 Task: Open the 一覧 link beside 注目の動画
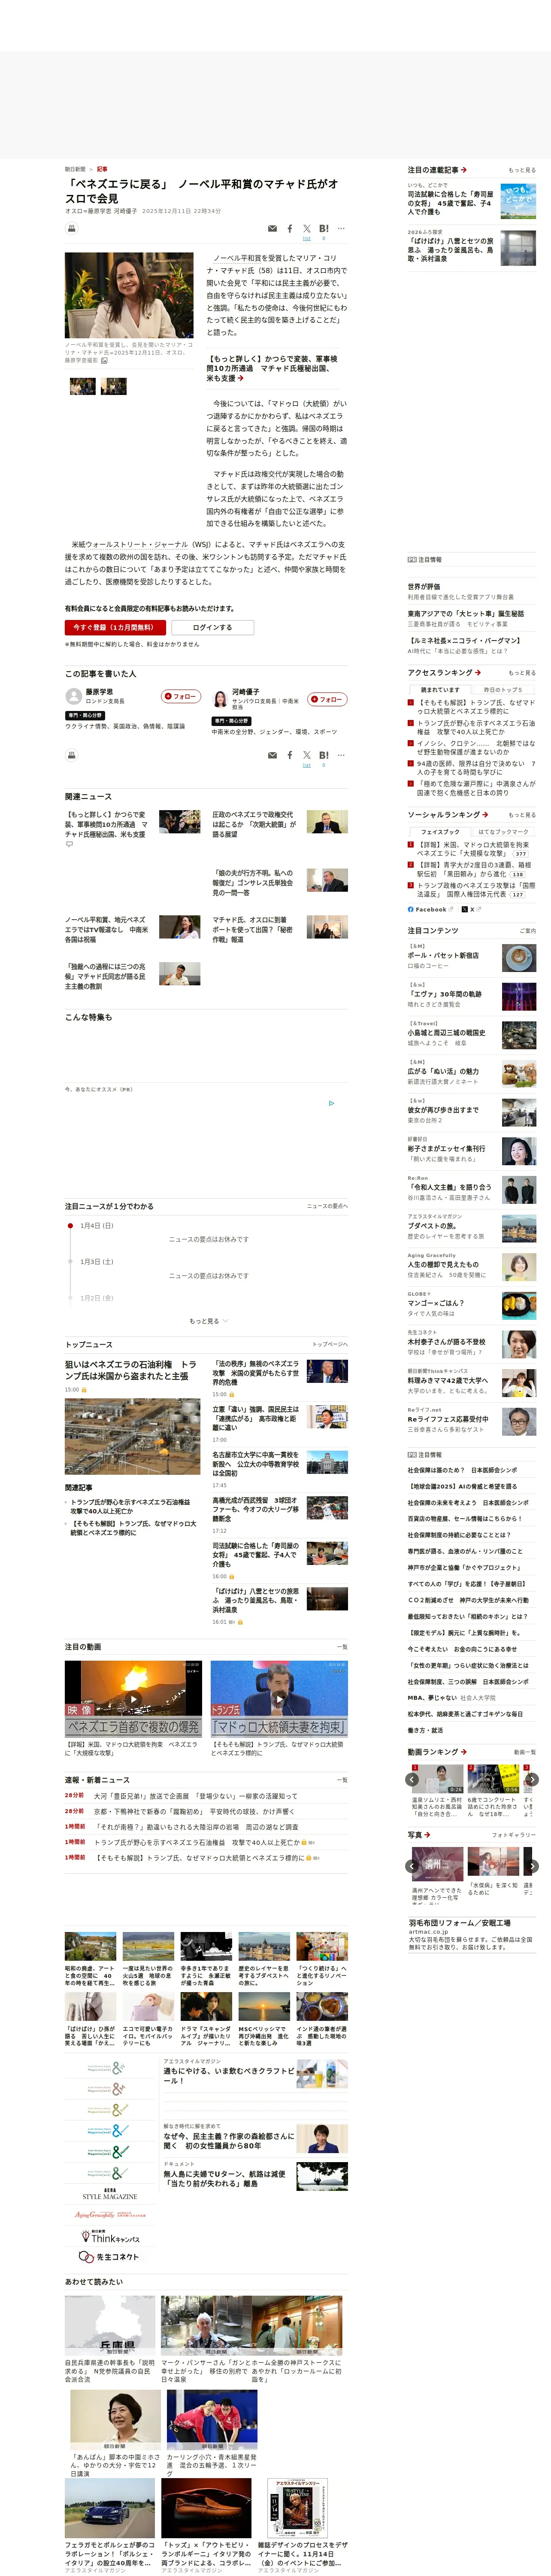tap(342, 1647)
